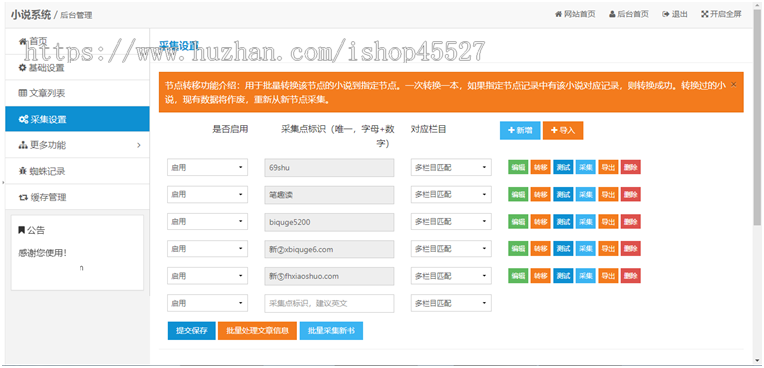Click 删除 for fhxiaoshuo.com row
This screenshot has width=764, height=368.
pos(630,276)
